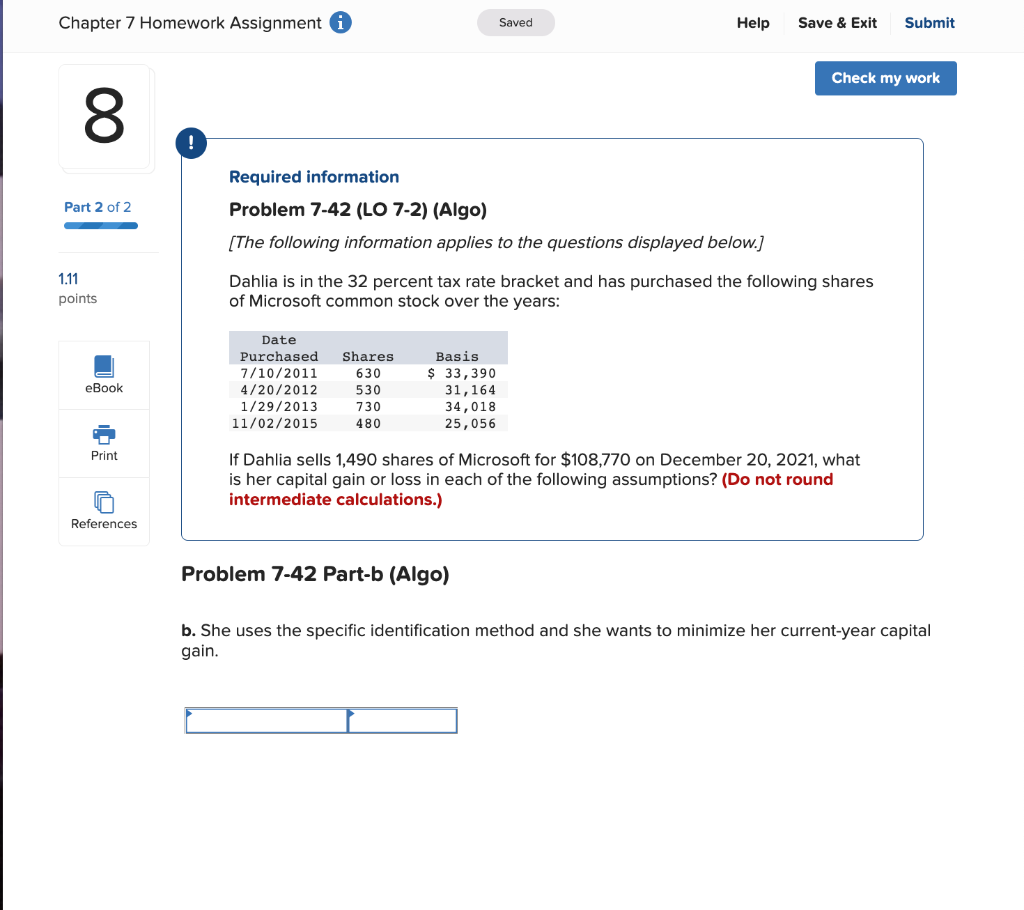Click the Part 2 of 2 progress bar
Screen dimensions: 1024x910
(x=100, y=226)
